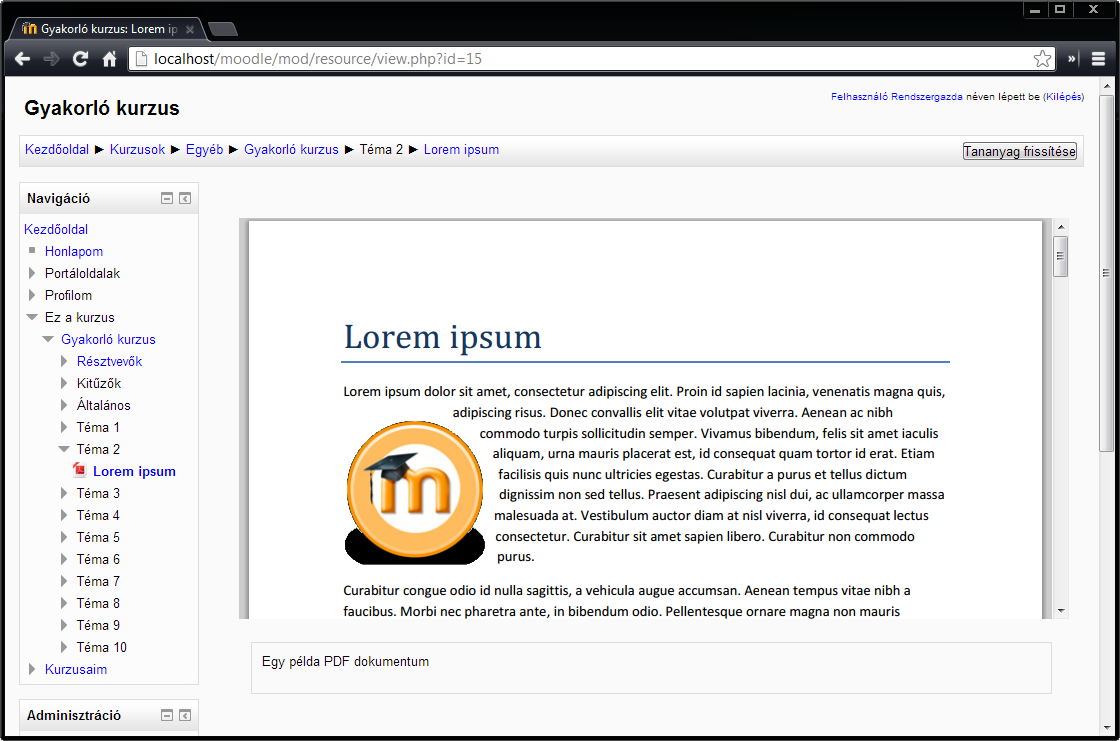Click the Moodle logo image in the PDF
The image size is (1120, 741).
point(415,492)
